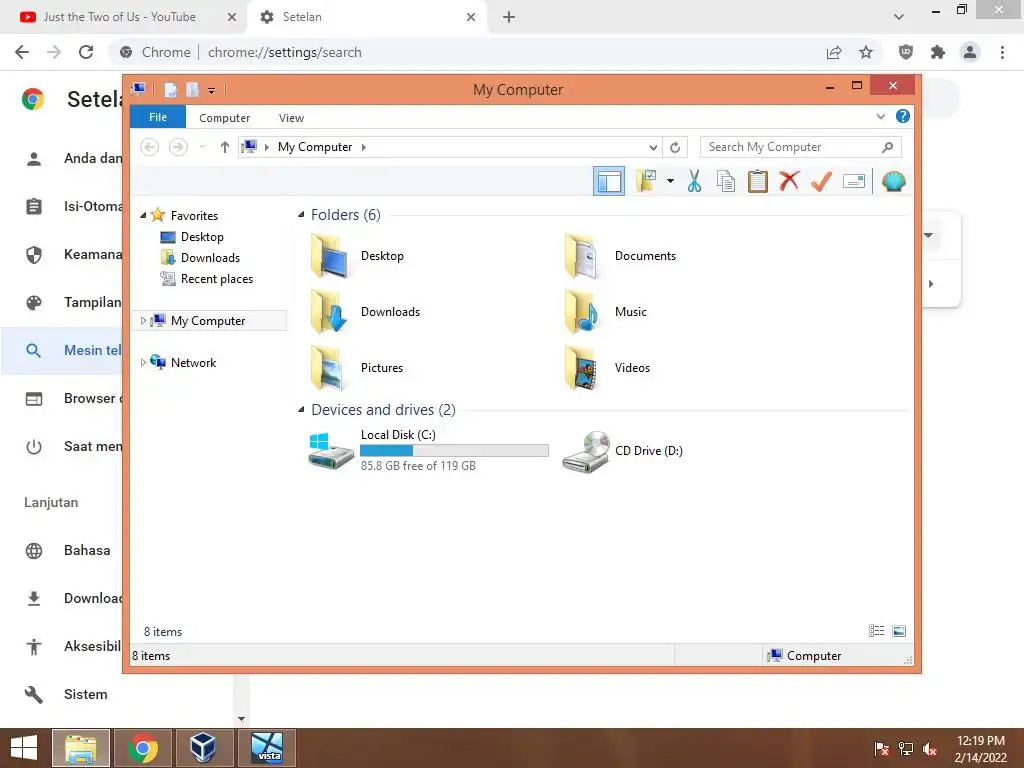Image resolution: width=1024 pixels, height=768 pixels.
Task: Switch to large icons view
Action: 899,630
